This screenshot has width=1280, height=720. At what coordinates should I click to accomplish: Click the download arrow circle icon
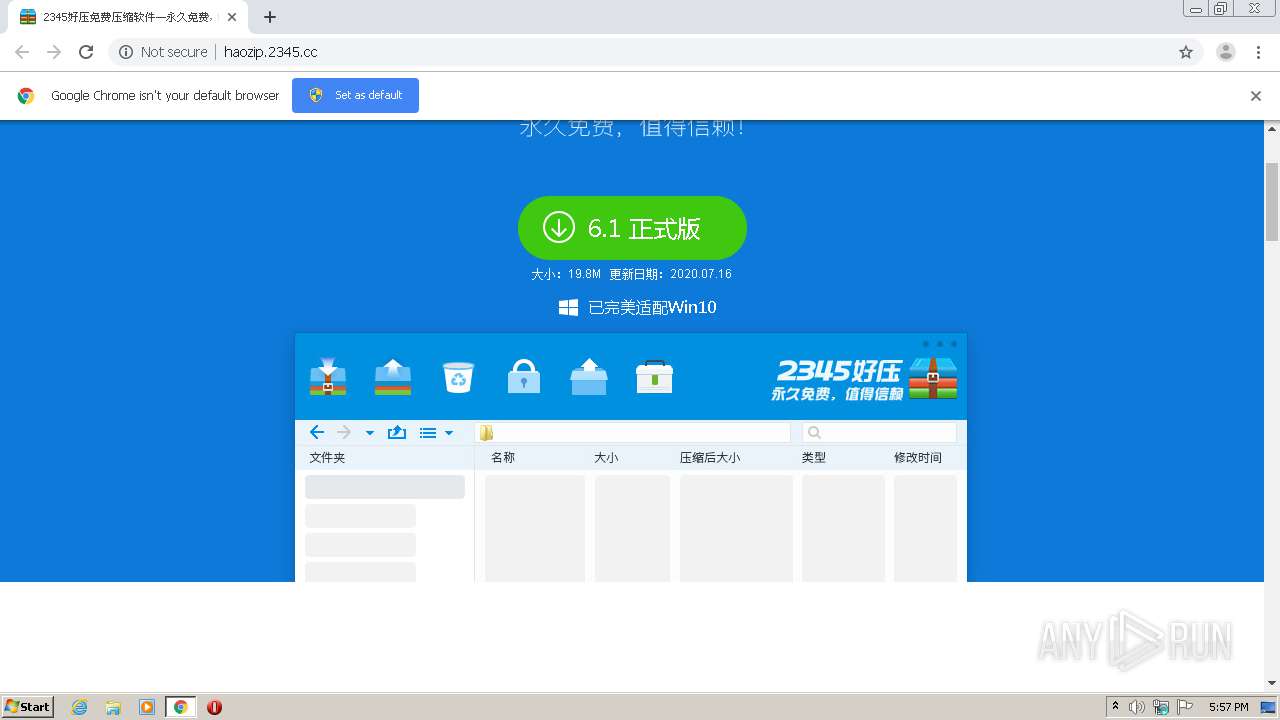[x=559, y=228]
